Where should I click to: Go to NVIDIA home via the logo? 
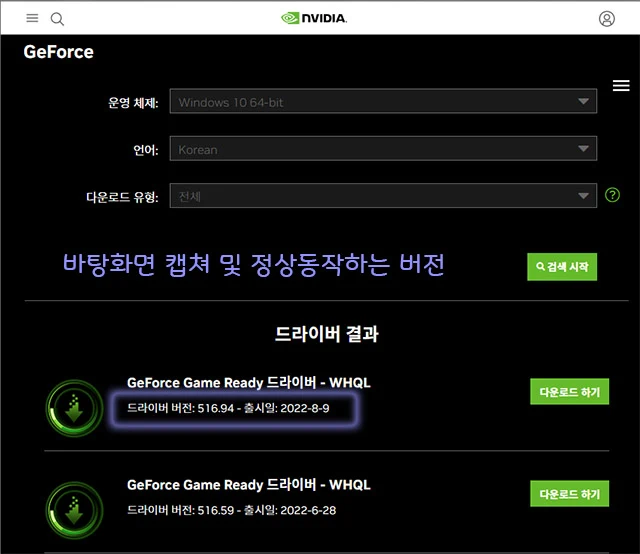tap(314, 18)
